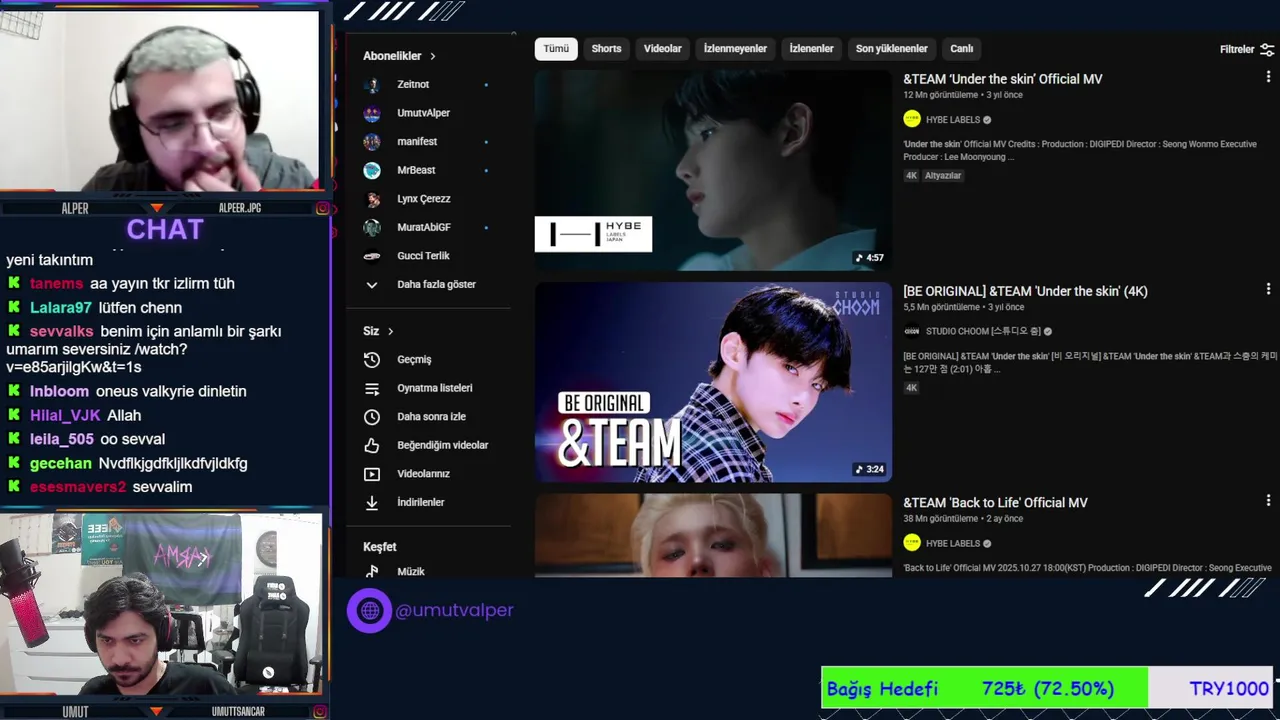This screenshot has height=720, width=1280.
Task: Select the Canlı filter chip
Action: tap(961, 48)
